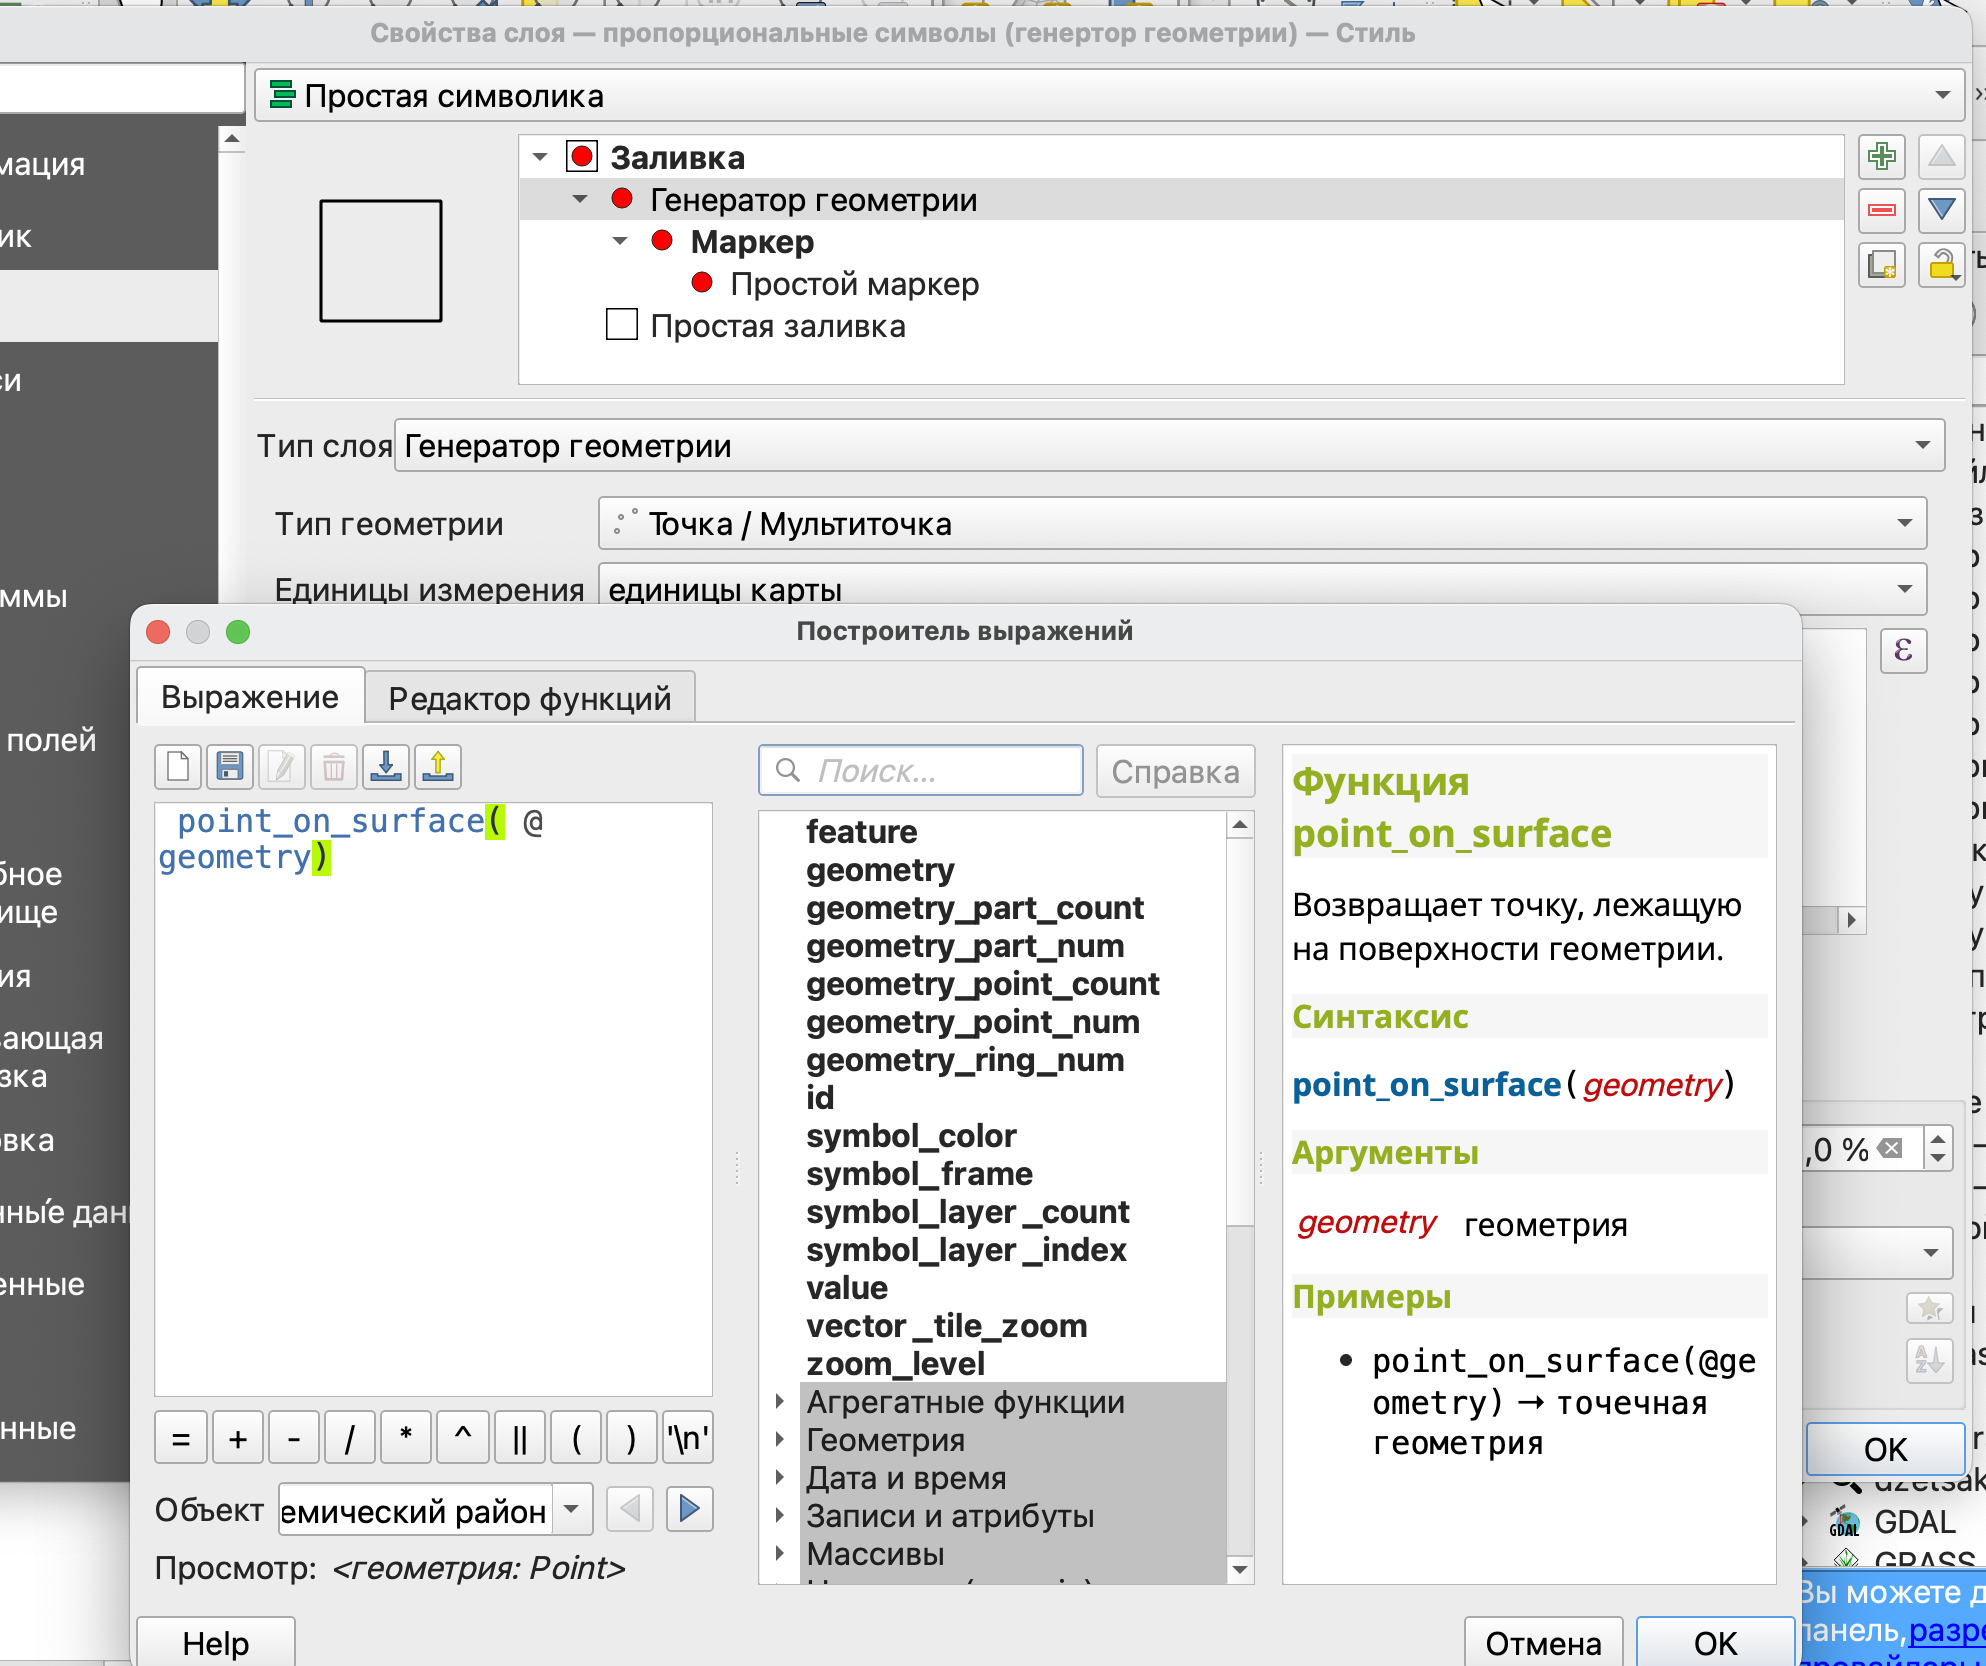Go to next feature preview arrow
1986x1666 pixels.
689,1509
